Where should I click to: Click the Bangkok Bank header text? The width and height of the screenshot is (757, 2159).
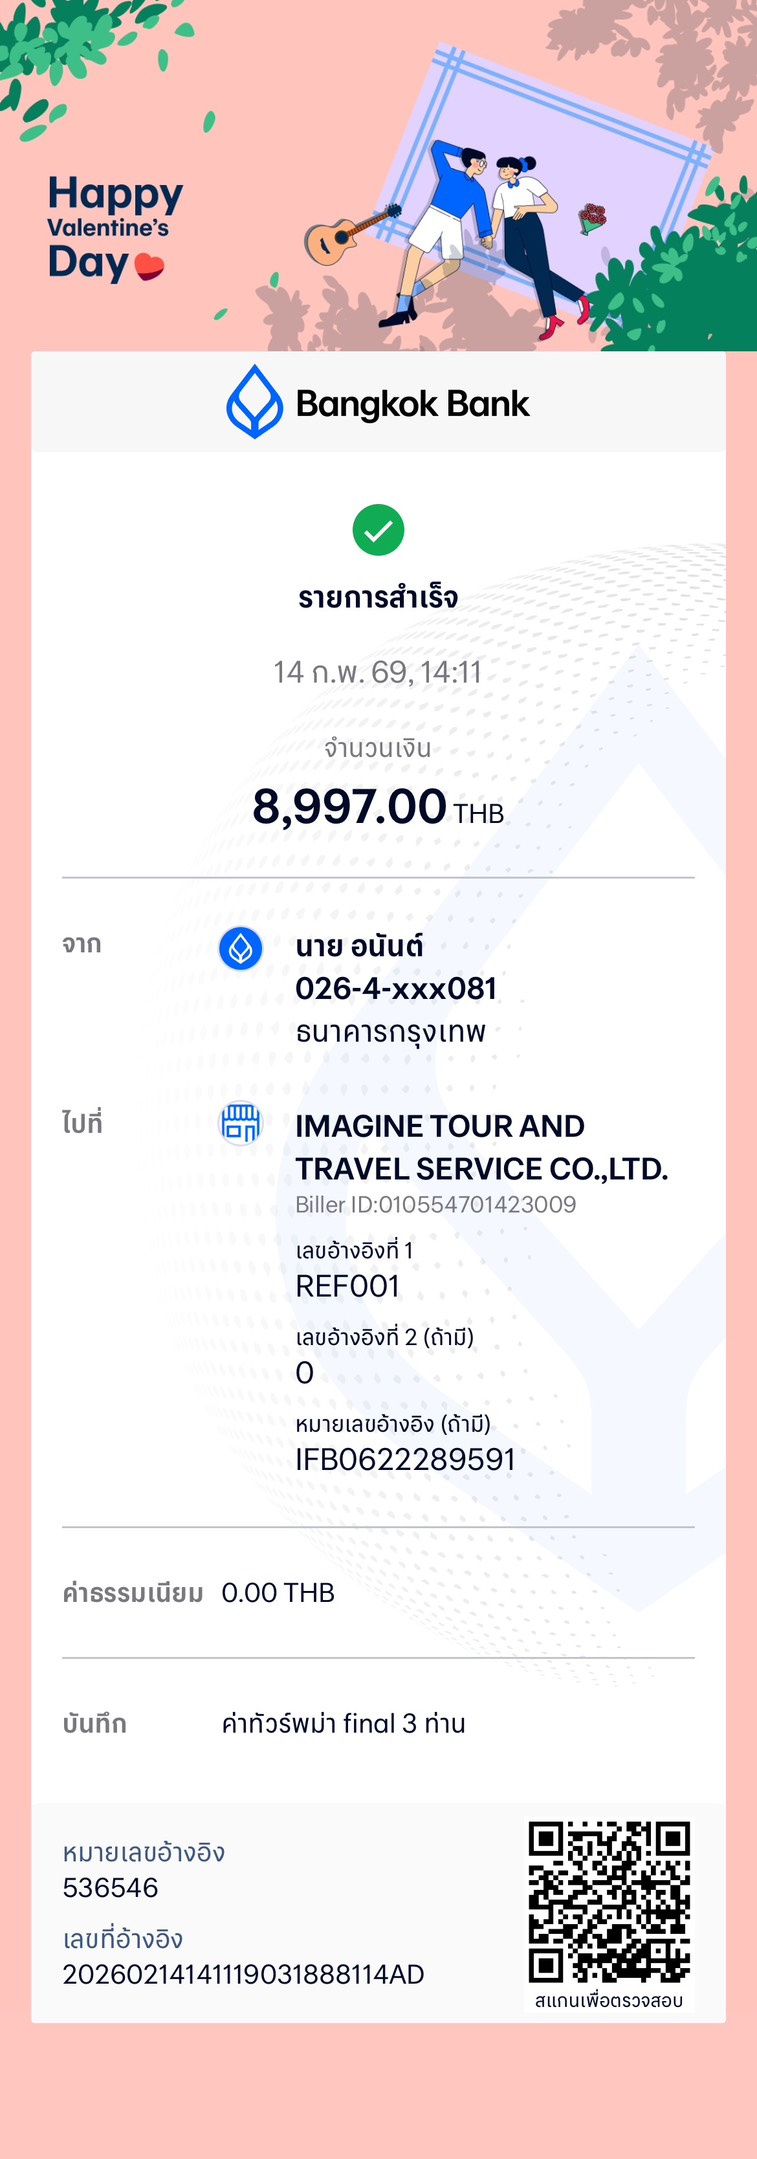[x=412, y=404]
